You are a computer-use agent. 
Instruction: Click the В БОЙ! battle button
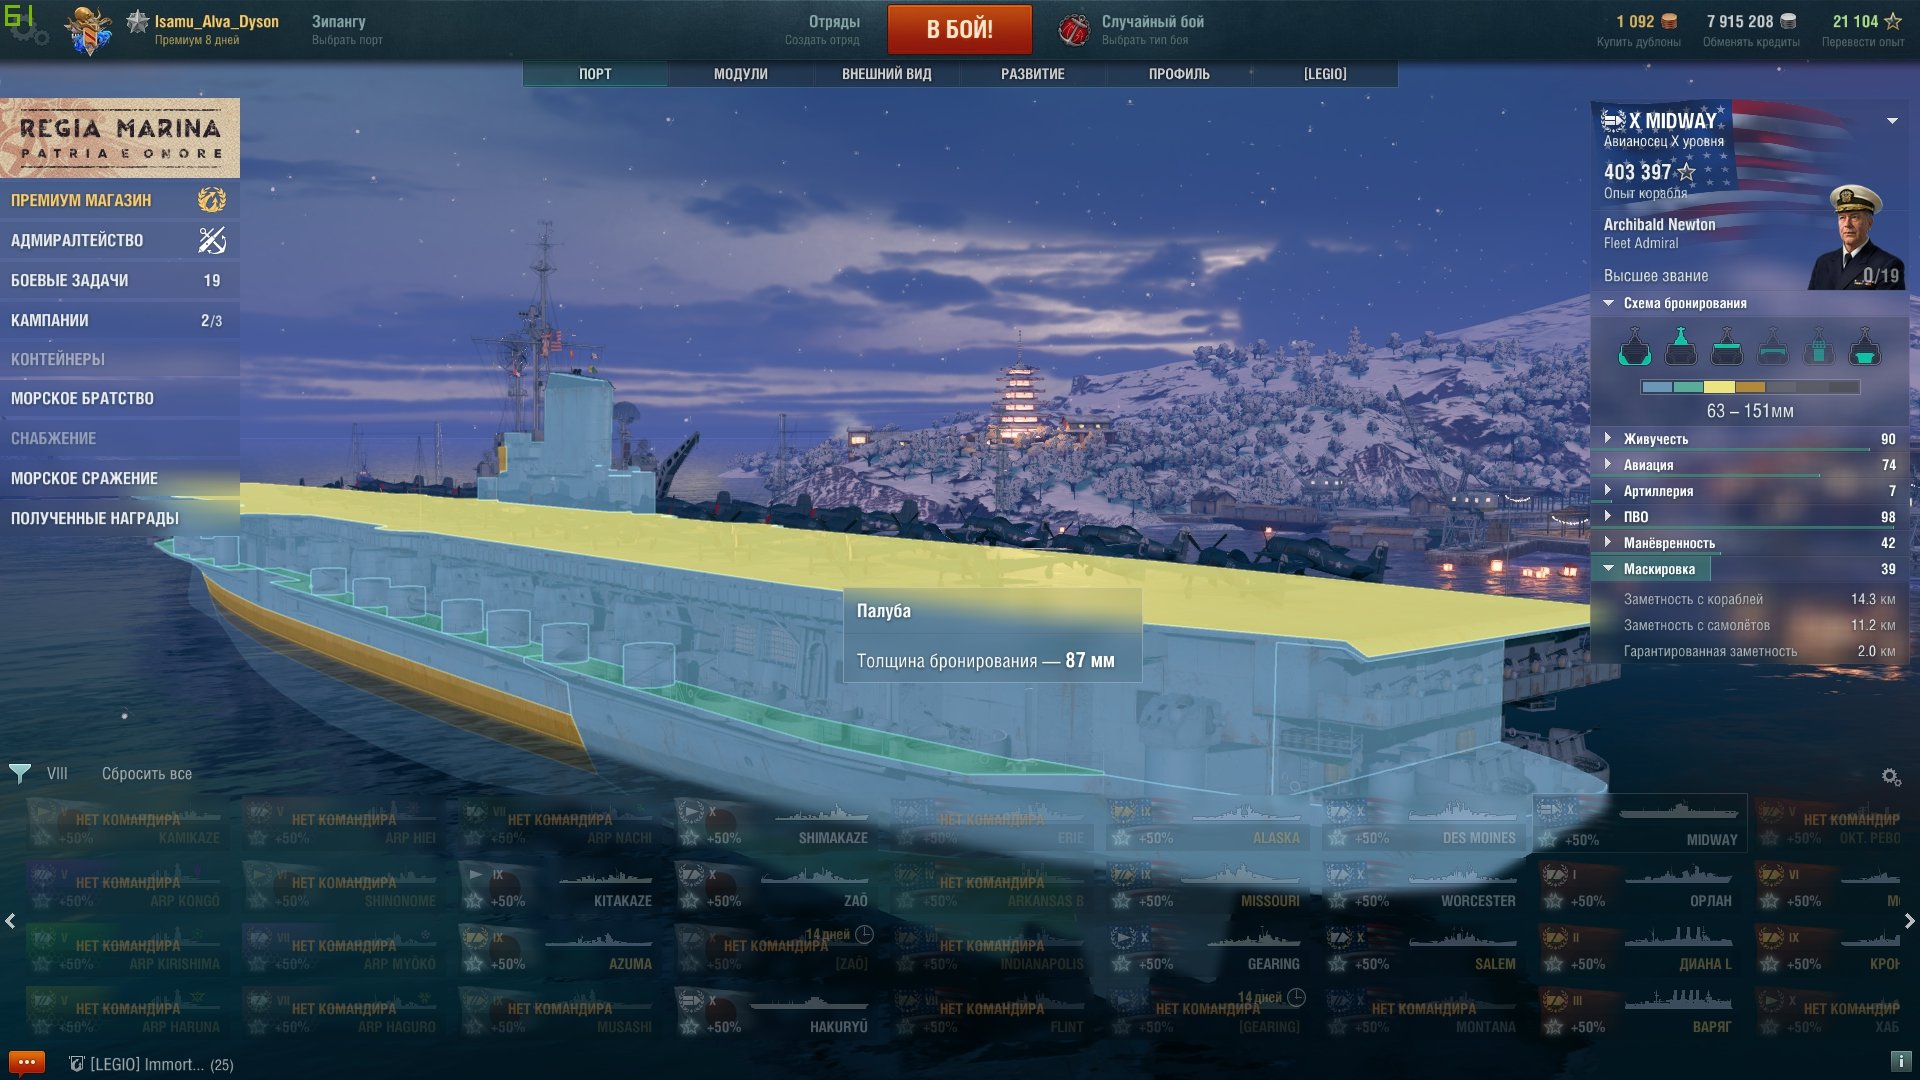[x=959, y=29]
